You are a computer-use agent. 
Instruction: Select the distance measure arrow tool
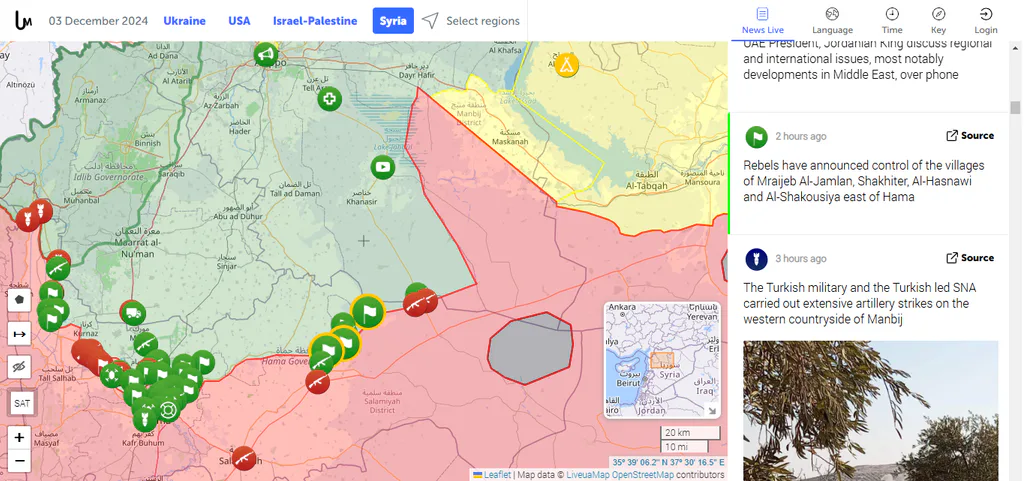click(20, 334)
